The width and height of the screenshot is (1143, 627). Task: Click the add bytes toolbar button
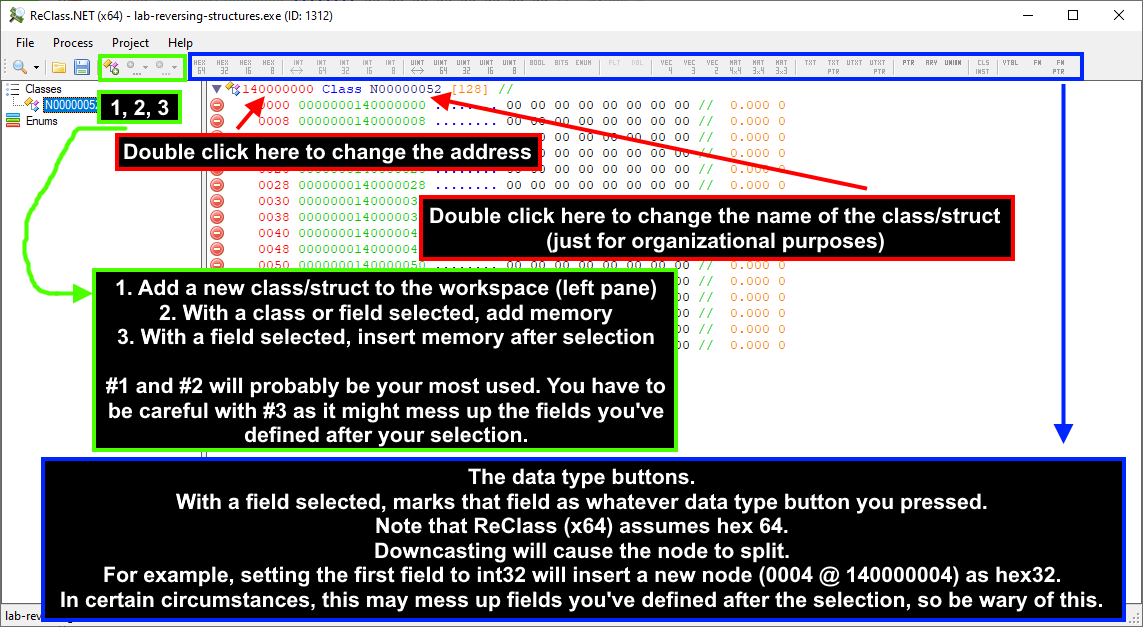pos(132,68)
